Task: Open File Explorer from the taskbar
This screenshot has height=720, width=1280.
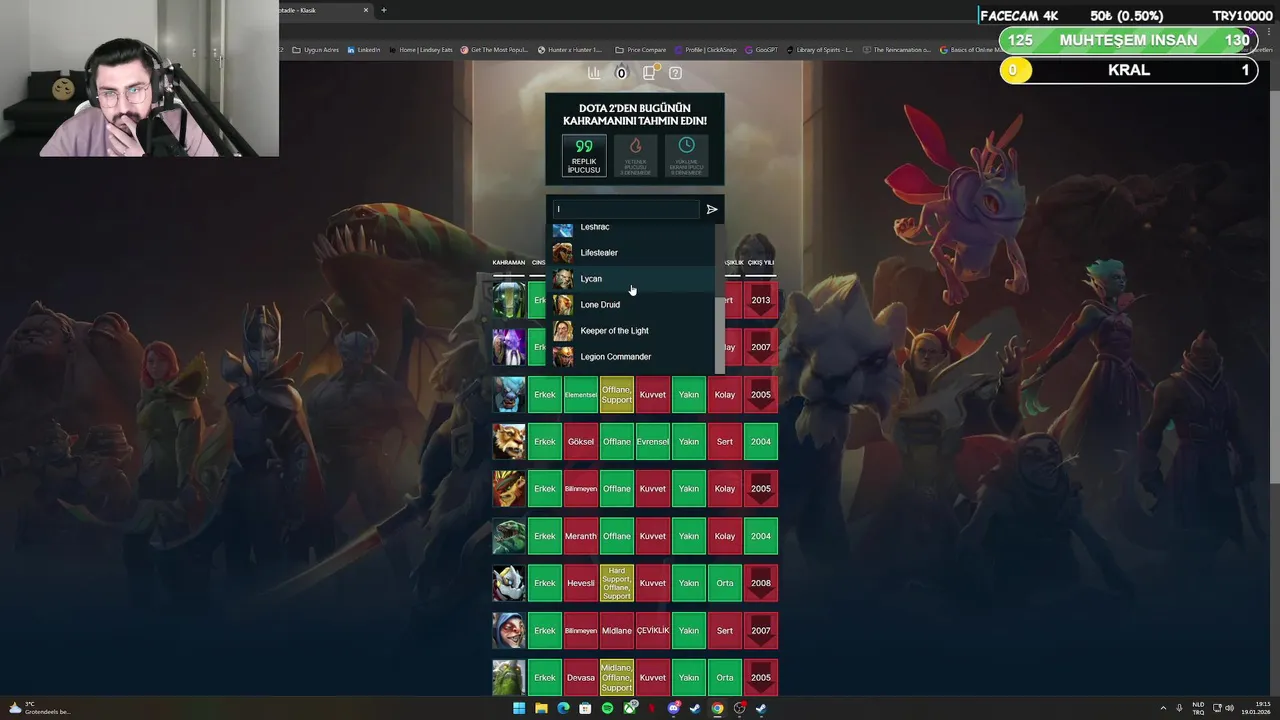Action: pos(541,708)
